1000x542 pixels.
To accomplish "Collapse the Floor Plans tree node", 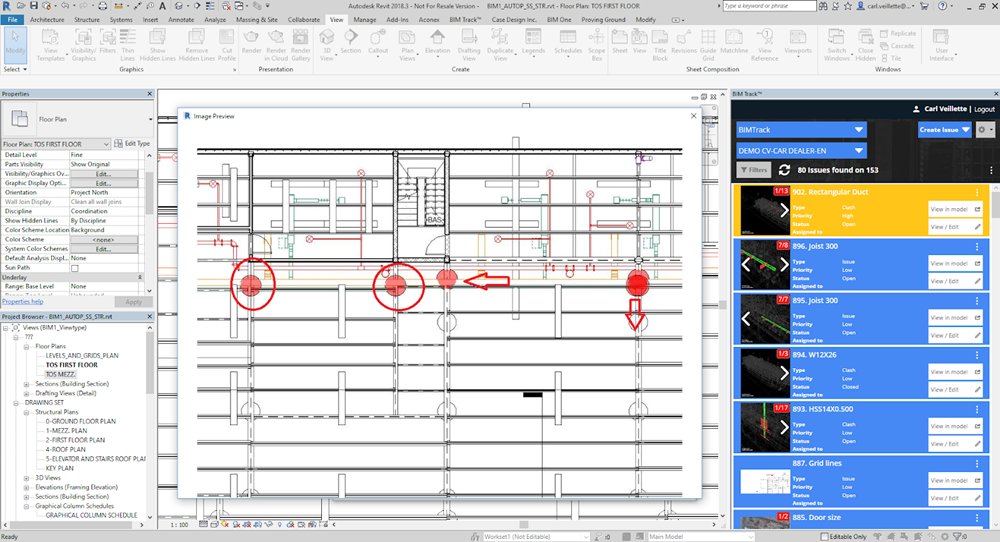I will pyautogui.click(x=27, y=346).
